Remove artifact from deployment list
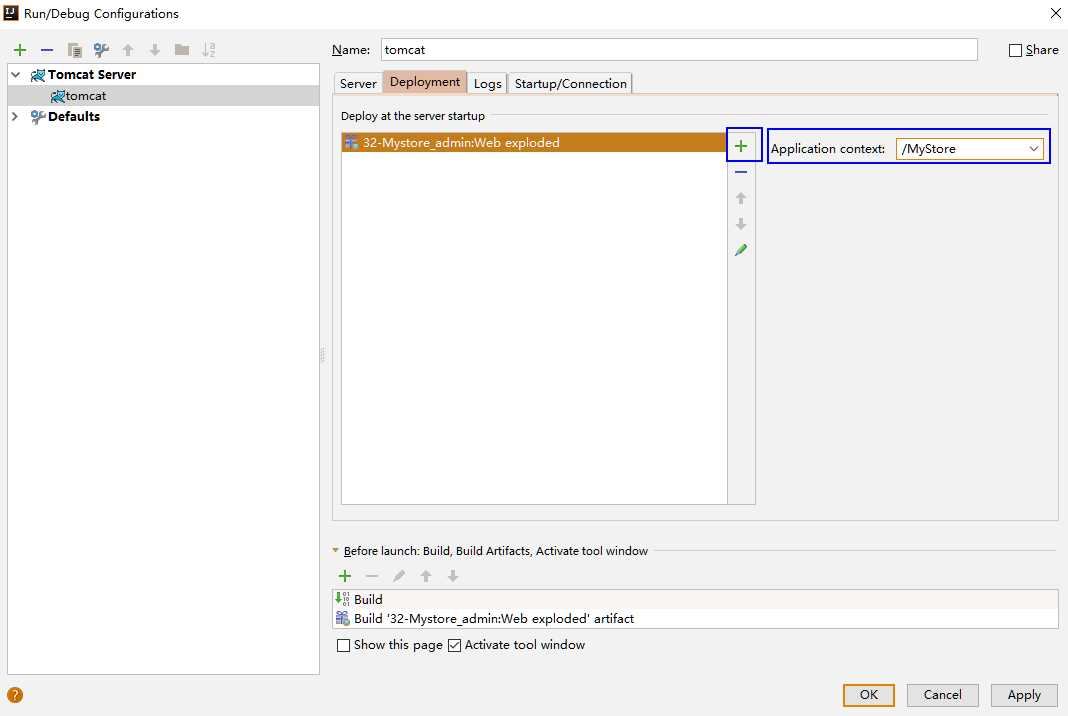Viewport: 1068px width, 716px height. pyautogui.click(x=741, y=172)
